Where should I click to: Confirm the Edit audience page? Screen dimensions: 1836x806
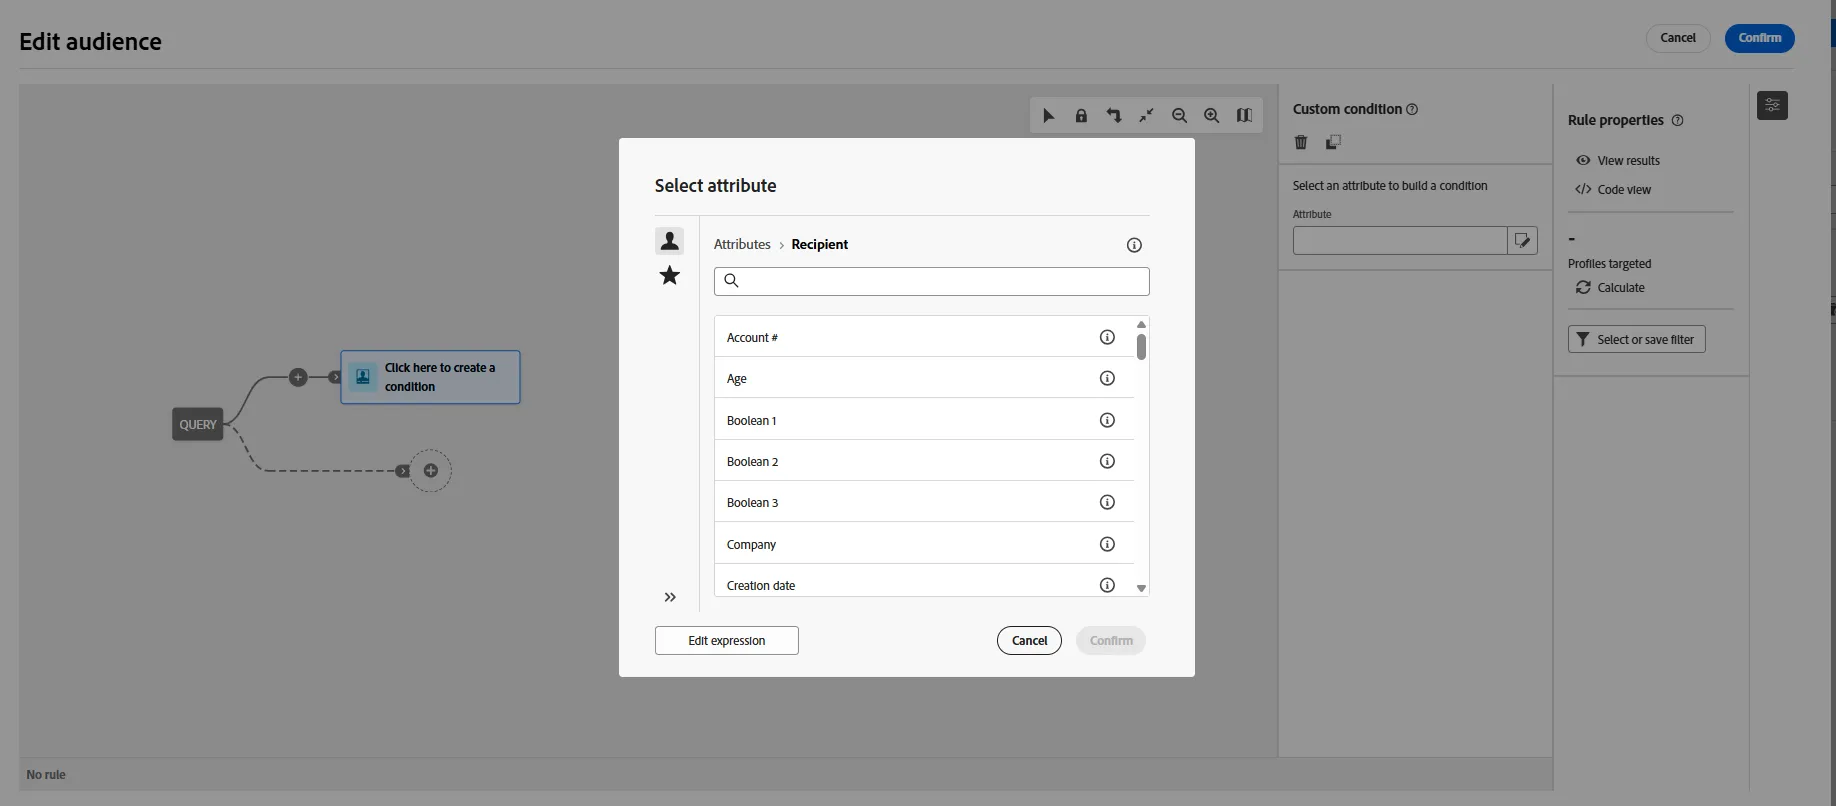pyautogui.click(x=1760, y=38)
